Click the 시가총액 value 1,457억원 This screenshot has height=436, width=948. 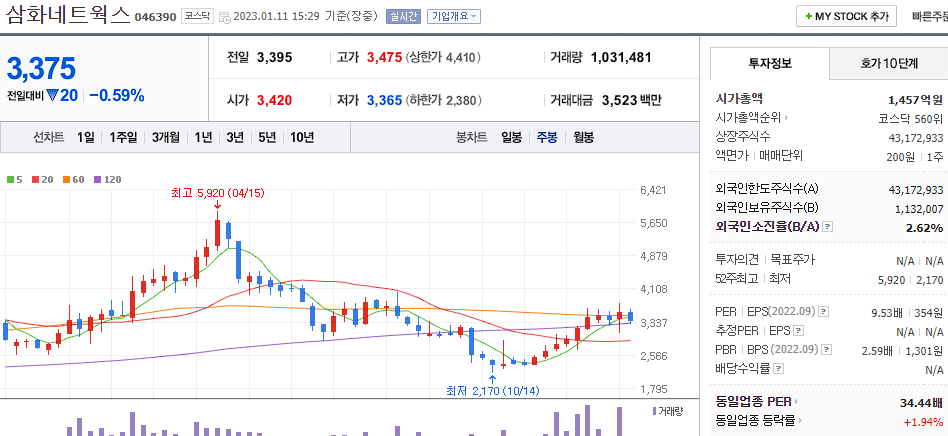coord(915,100)
